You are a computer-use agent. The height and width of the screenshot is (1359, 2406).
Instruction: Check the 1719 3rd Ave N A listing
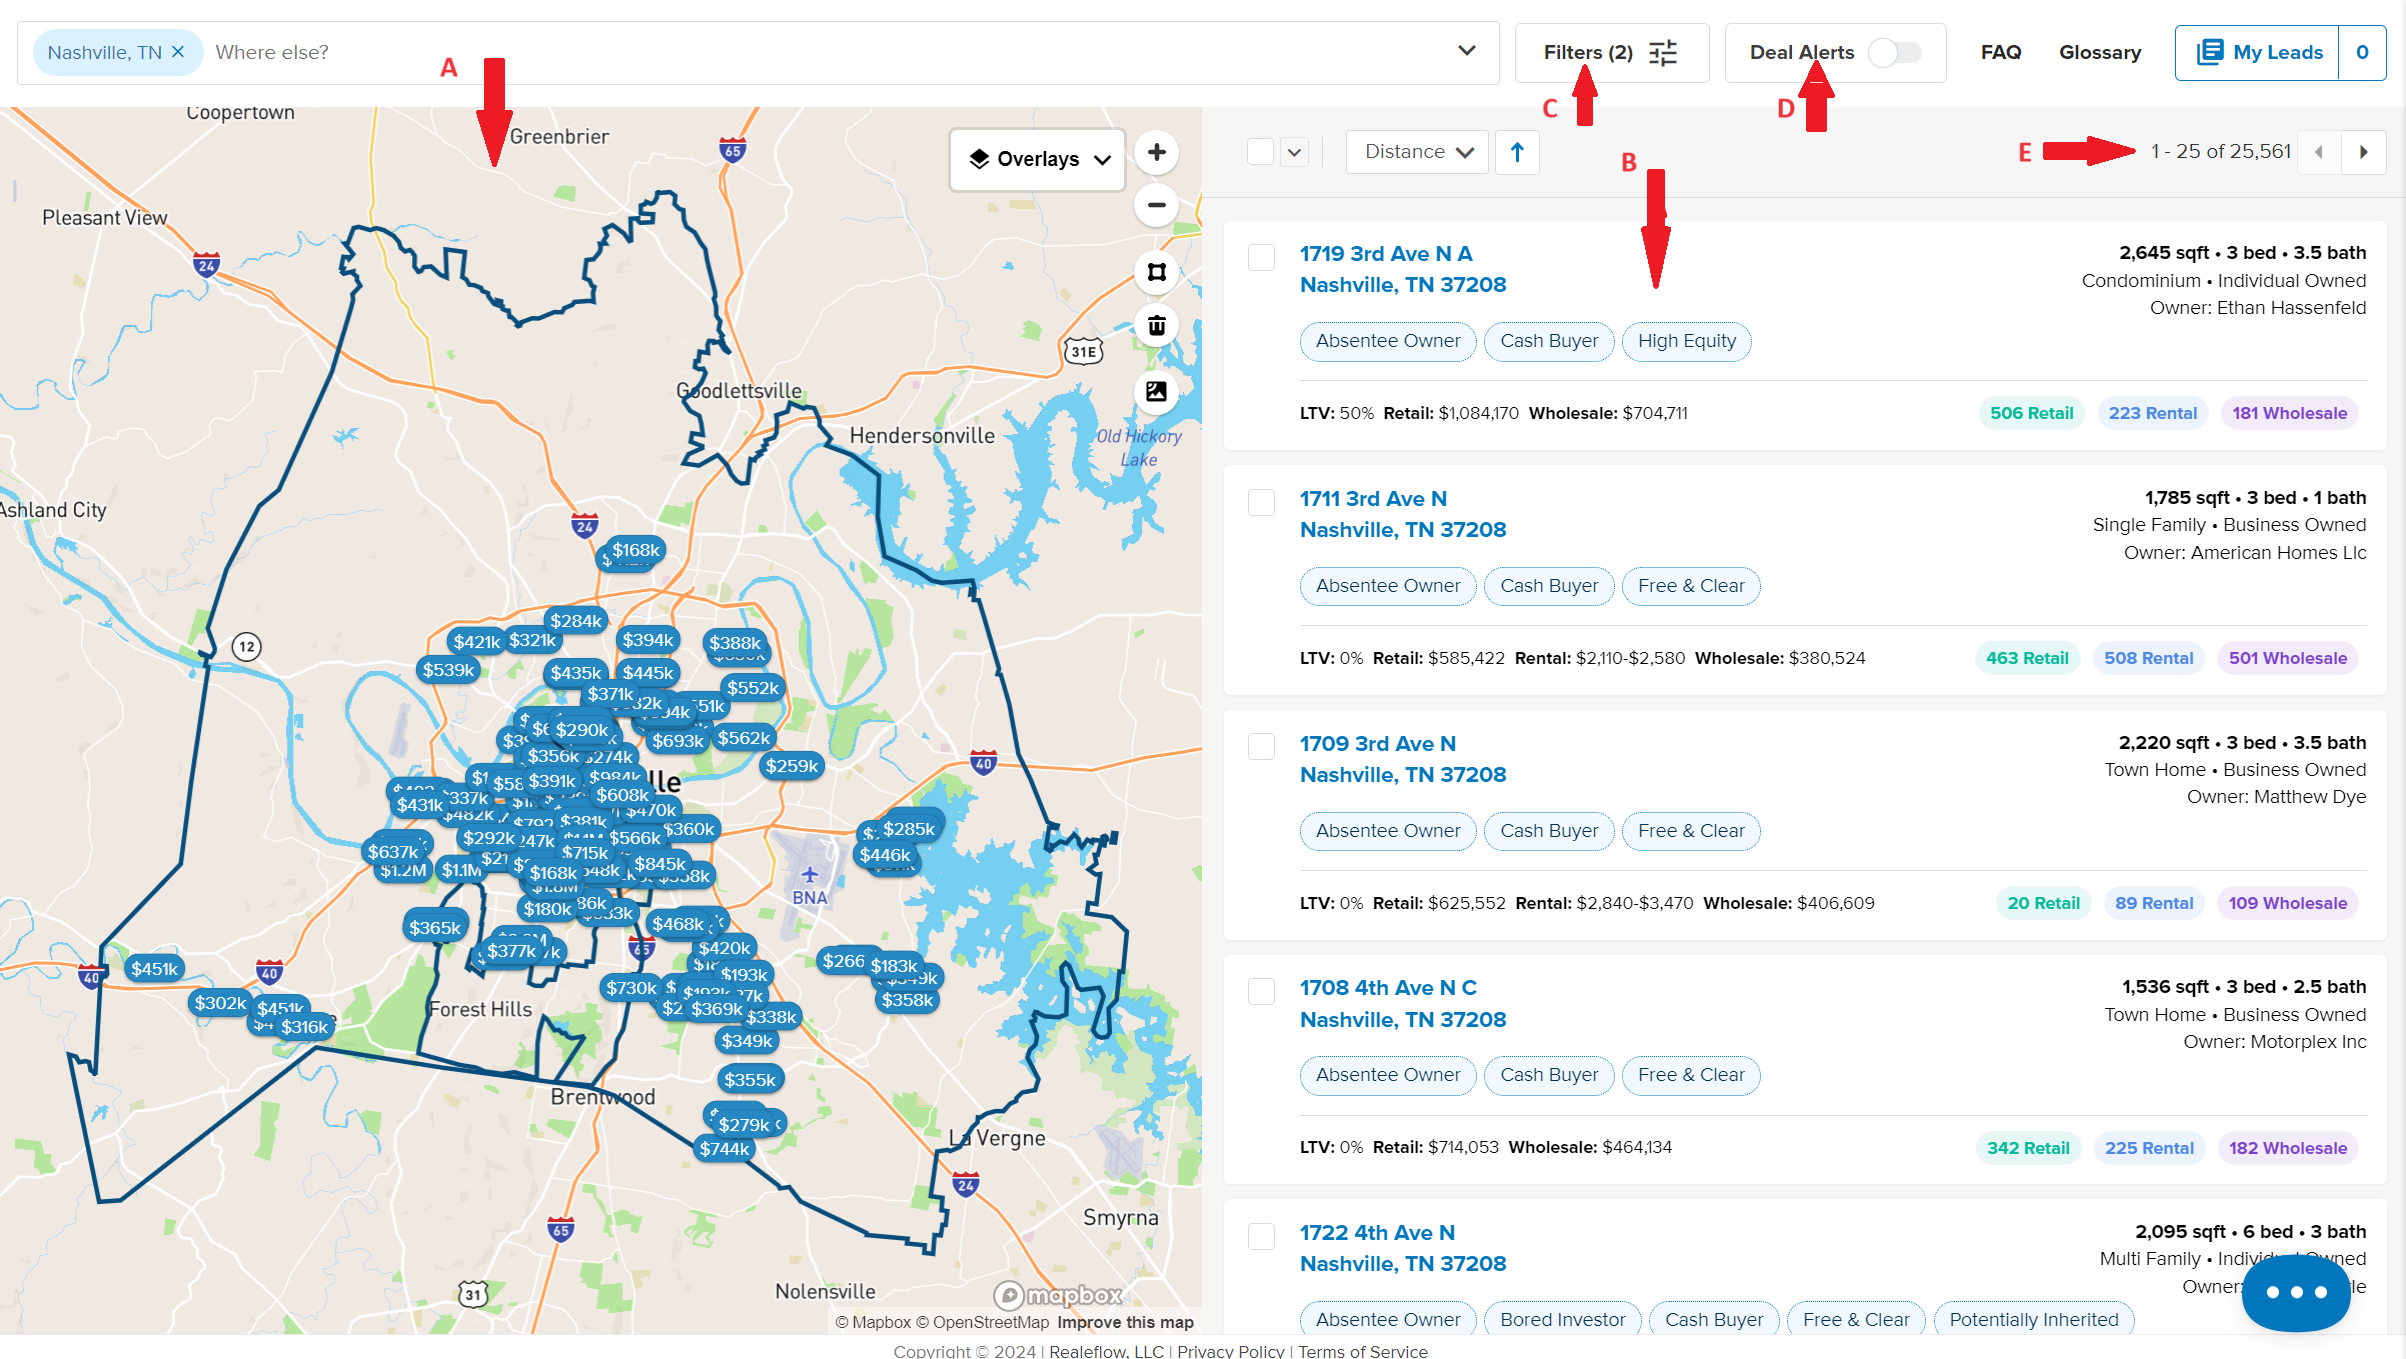(1261, 257)
